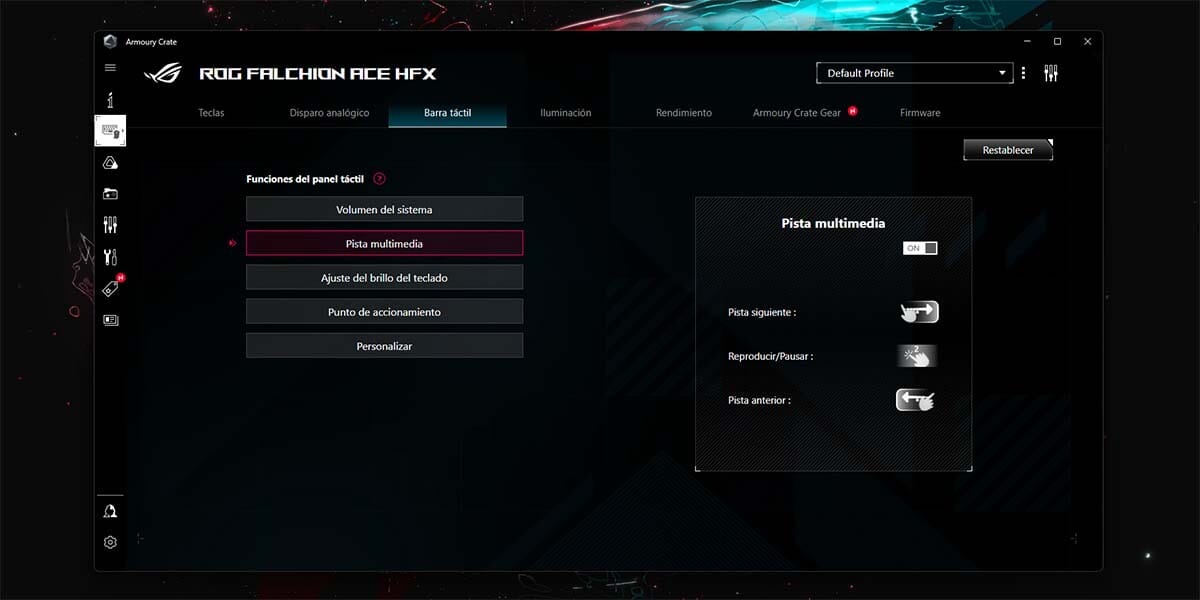Click the Pista multimedia panel heading

coord(833,223)
